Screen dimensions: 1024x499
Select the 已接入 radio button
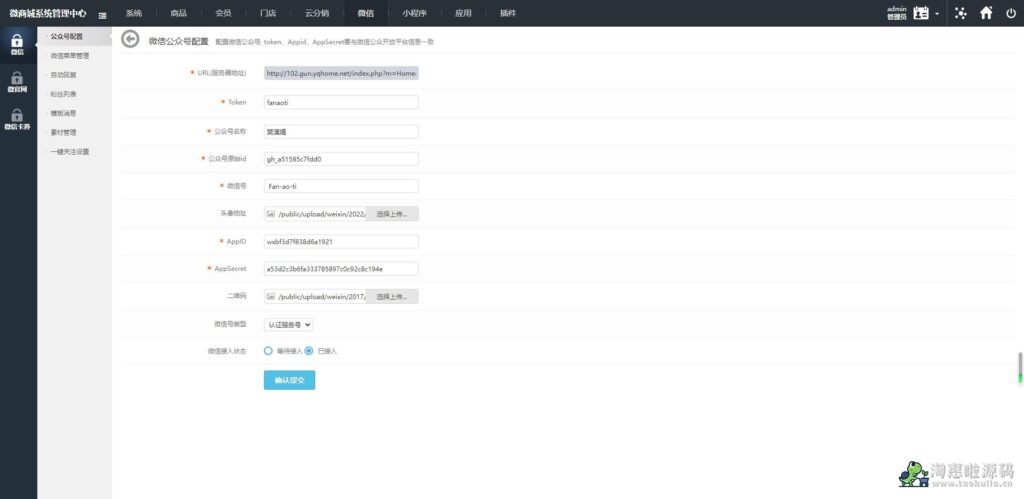pos(309,351)
